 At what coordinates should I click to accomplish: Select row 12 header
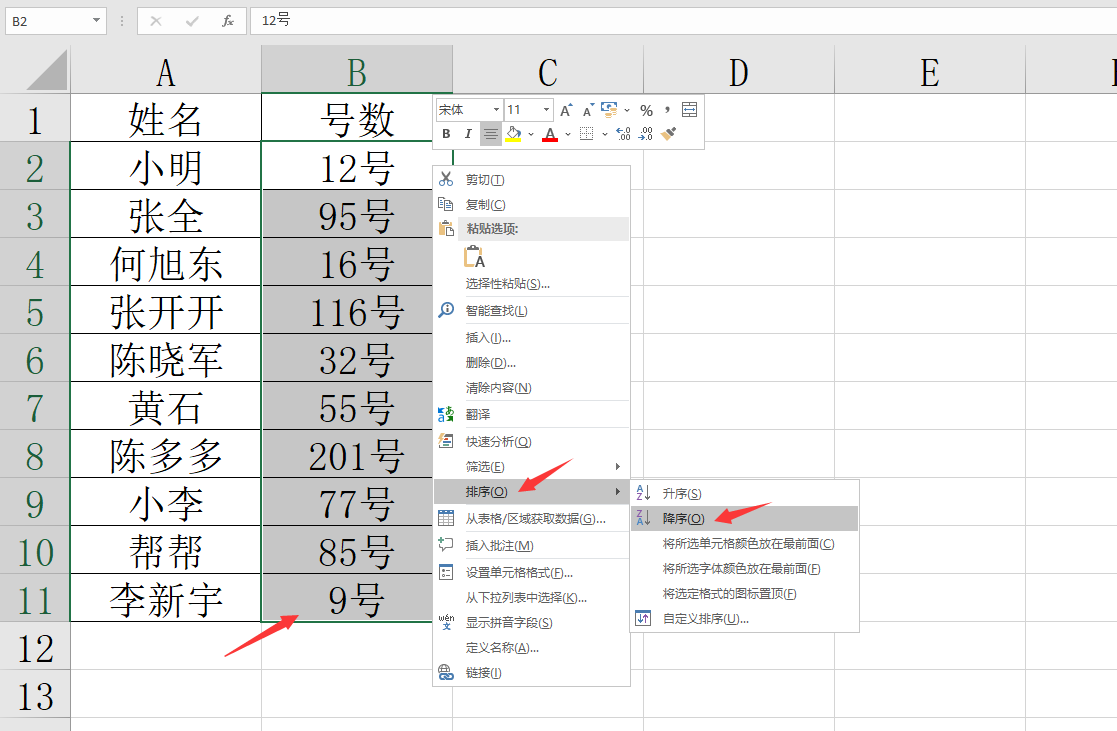click(x=35, y=646)
